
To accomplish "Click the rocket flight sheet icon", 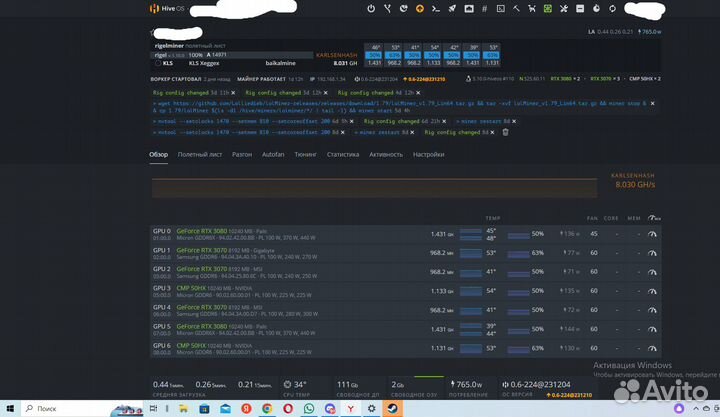I will pyautogui.click(x=452, y=9).
